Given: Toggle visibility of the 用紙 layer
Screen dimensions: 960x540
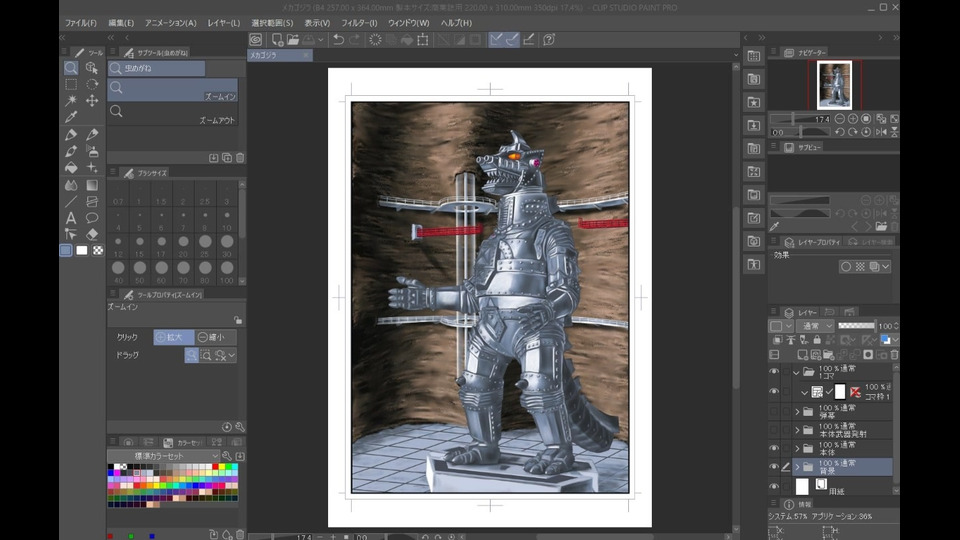Looking at the screenshot, I should pyautogui.click(x=774, y=486).
